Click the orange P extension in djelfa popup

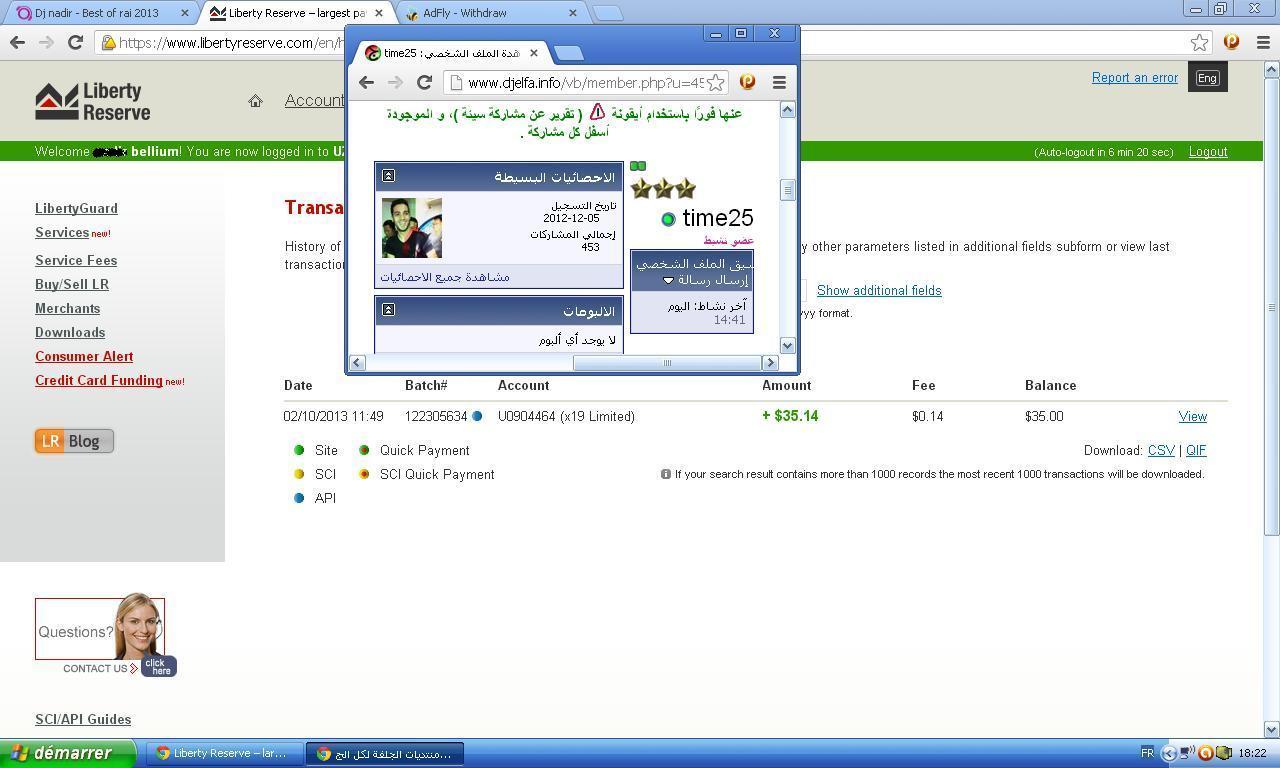747,82
